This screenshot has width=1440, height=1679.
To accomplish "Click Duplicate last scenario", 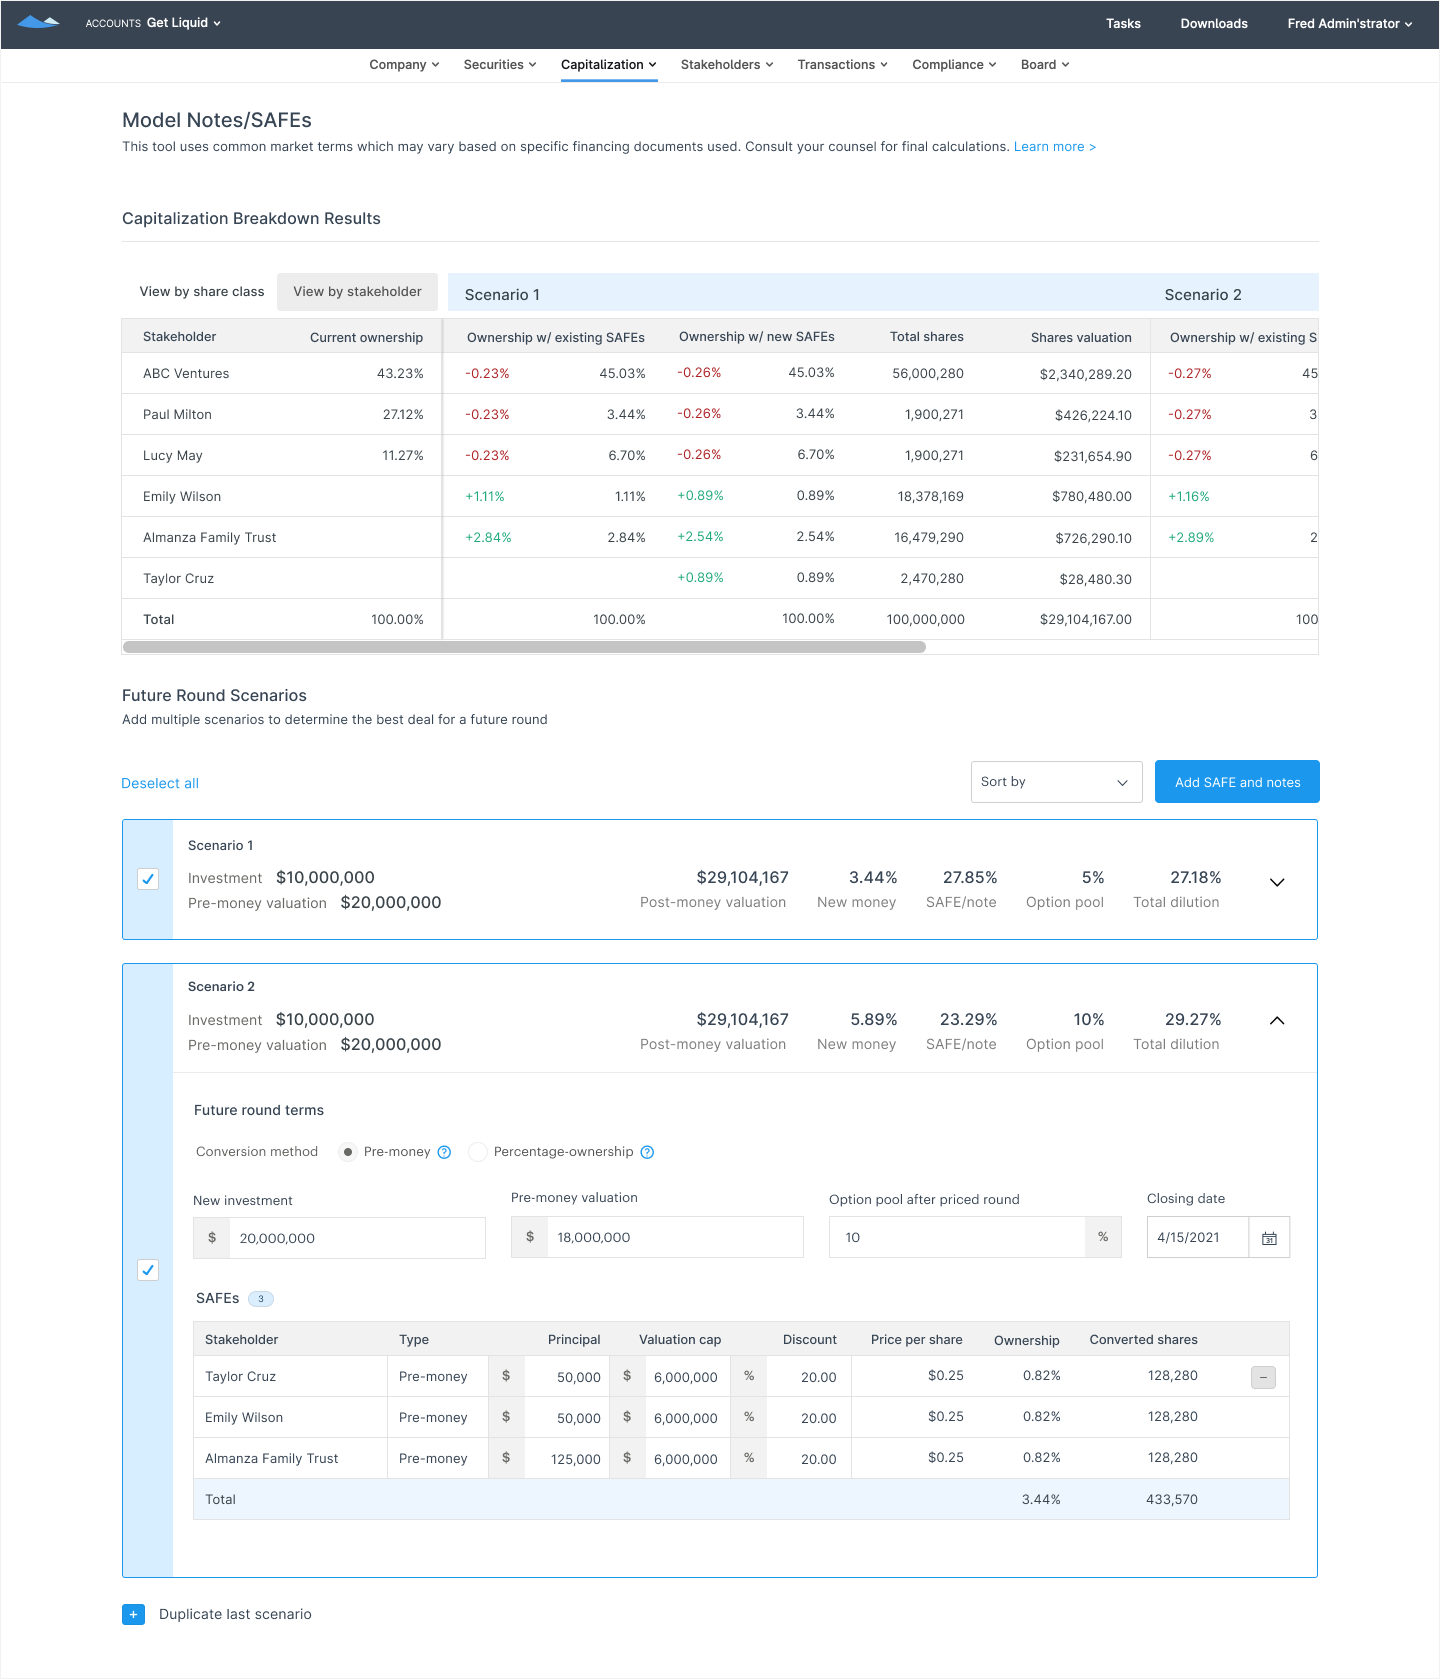I will 235,1614.
